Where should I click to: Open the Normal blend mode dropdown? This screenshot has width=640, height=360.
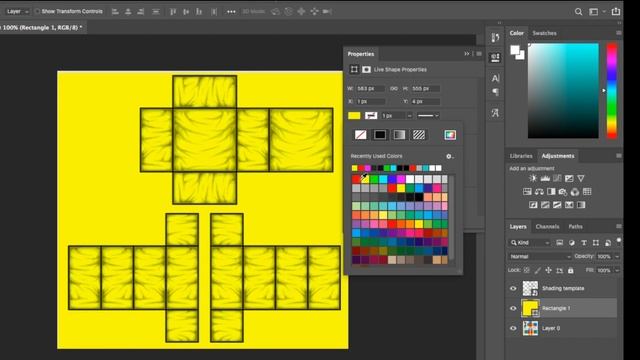(540, 256)
